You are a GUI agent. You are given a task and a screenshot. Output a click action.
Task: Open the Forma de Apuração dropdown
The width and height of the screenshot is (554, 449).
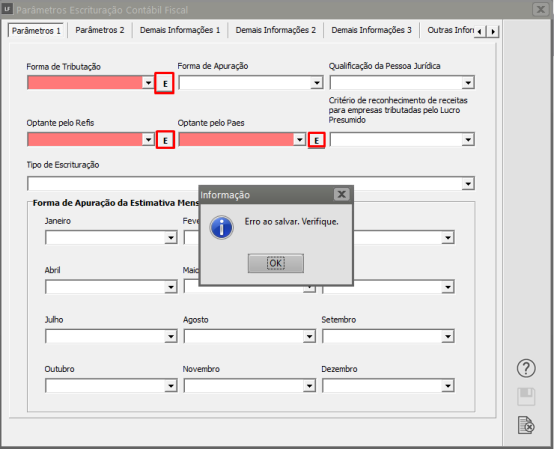(317, 83)
